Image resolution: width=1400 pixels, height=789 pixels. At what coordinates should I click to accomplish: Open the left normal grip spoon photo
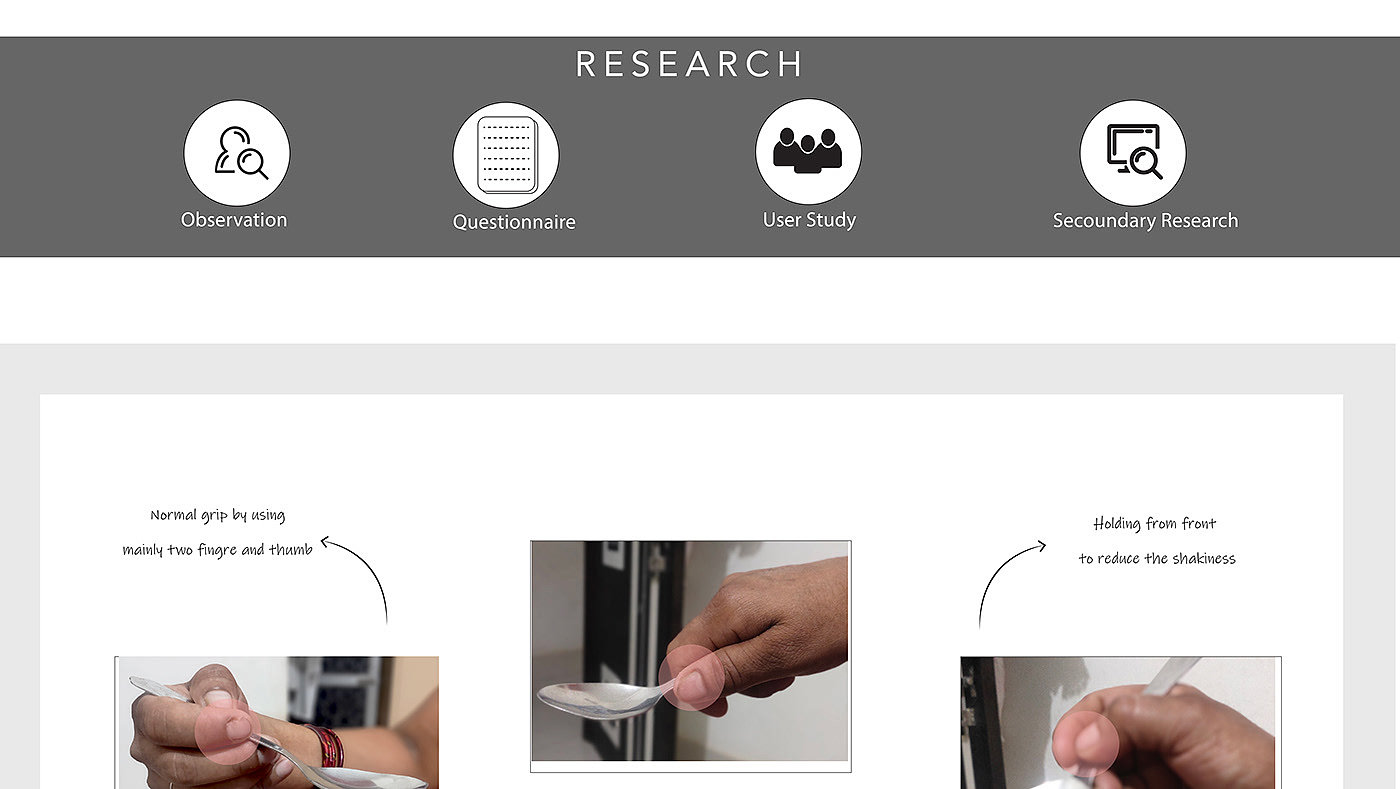click(277, 722)
